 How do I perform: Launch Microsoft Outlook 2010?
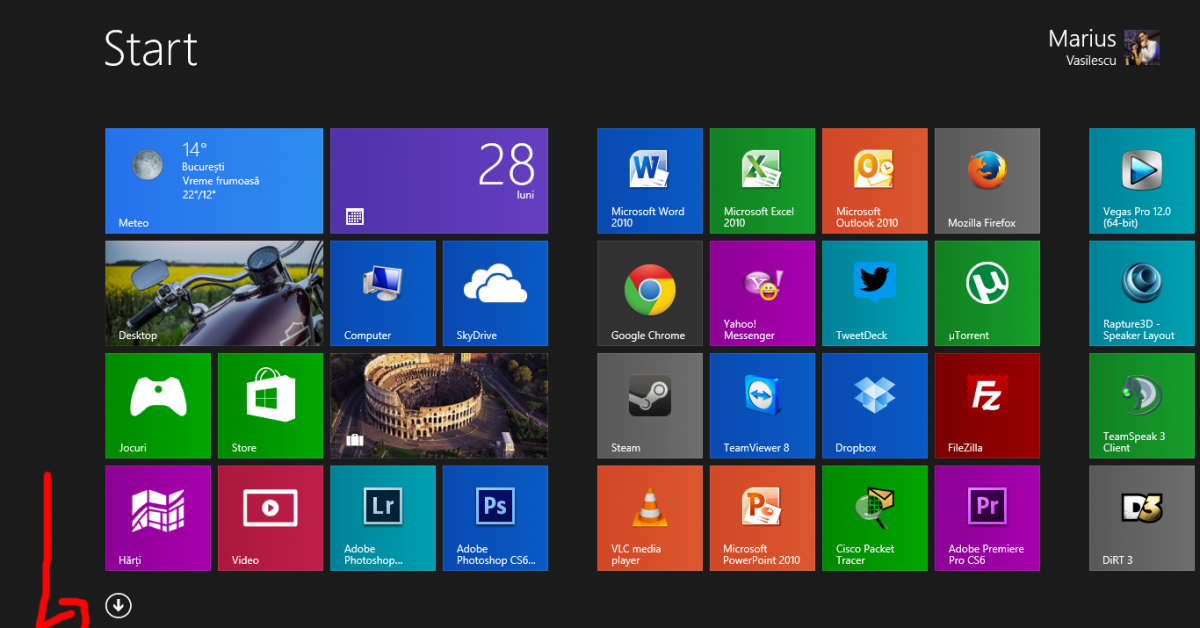tap(875, 181)
